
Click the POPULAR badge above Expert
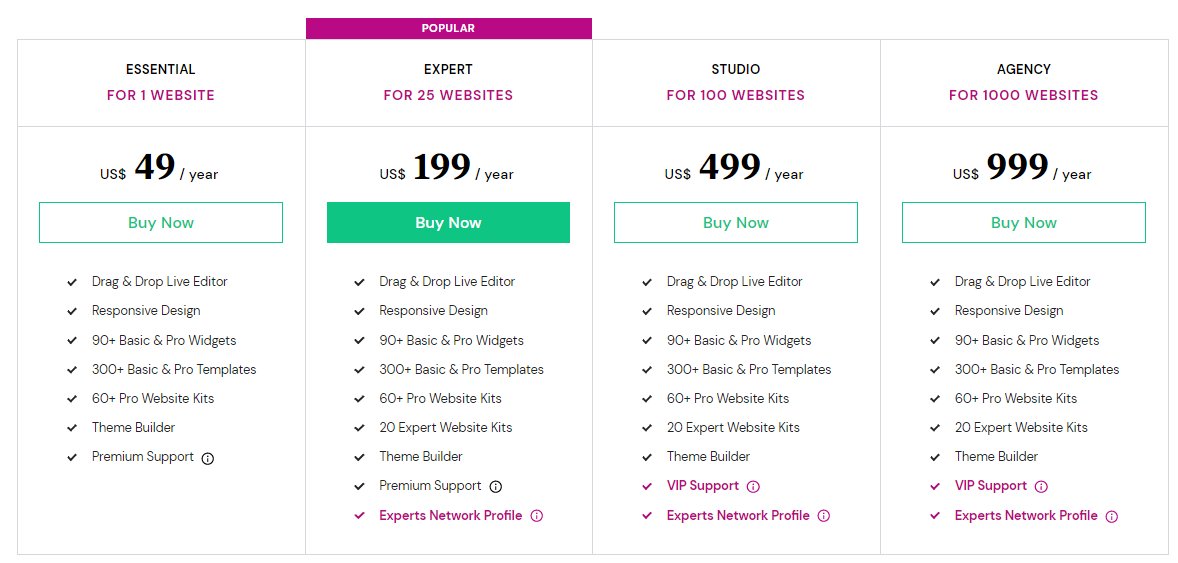(x=449, y=29)
